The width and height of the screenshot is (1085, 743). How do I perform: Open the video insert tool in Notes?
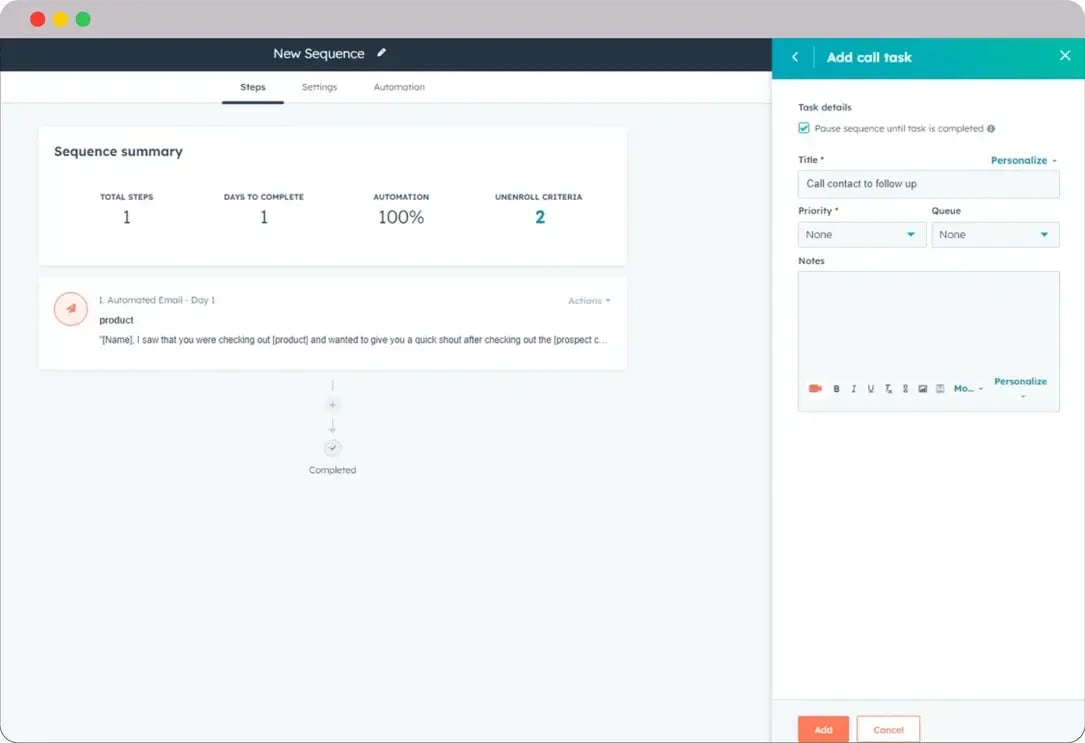(815, 389)
